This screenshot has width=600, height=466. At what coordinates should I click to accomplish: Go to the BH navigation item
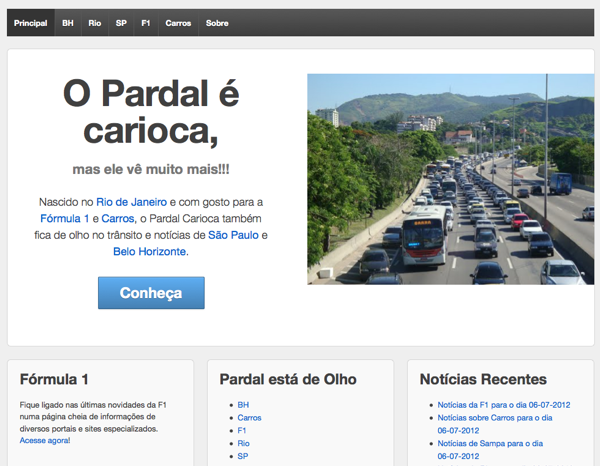68,23
